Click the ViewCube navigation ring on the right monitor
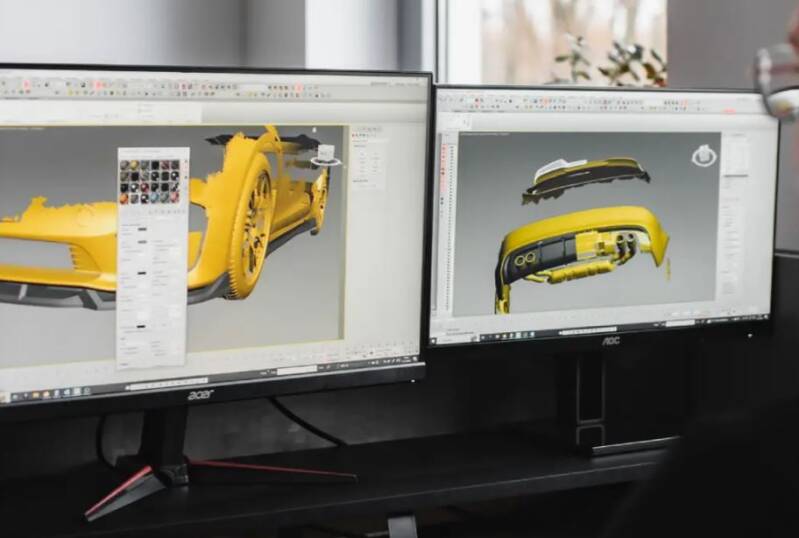Screen dimensions: 799x538 (x=704, y=156)
